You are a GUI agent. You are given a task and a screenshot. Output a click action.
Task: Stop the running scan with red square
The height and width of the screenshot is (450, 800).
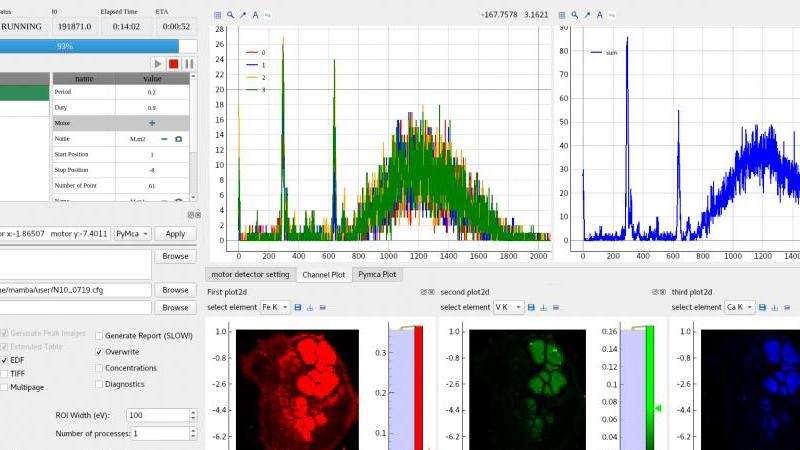point(173,64)
